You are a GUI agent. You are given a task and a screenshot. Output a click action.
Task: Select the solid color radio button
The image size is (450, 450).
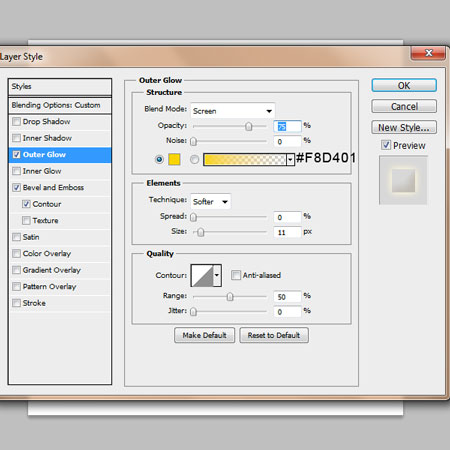pos(159,160)
